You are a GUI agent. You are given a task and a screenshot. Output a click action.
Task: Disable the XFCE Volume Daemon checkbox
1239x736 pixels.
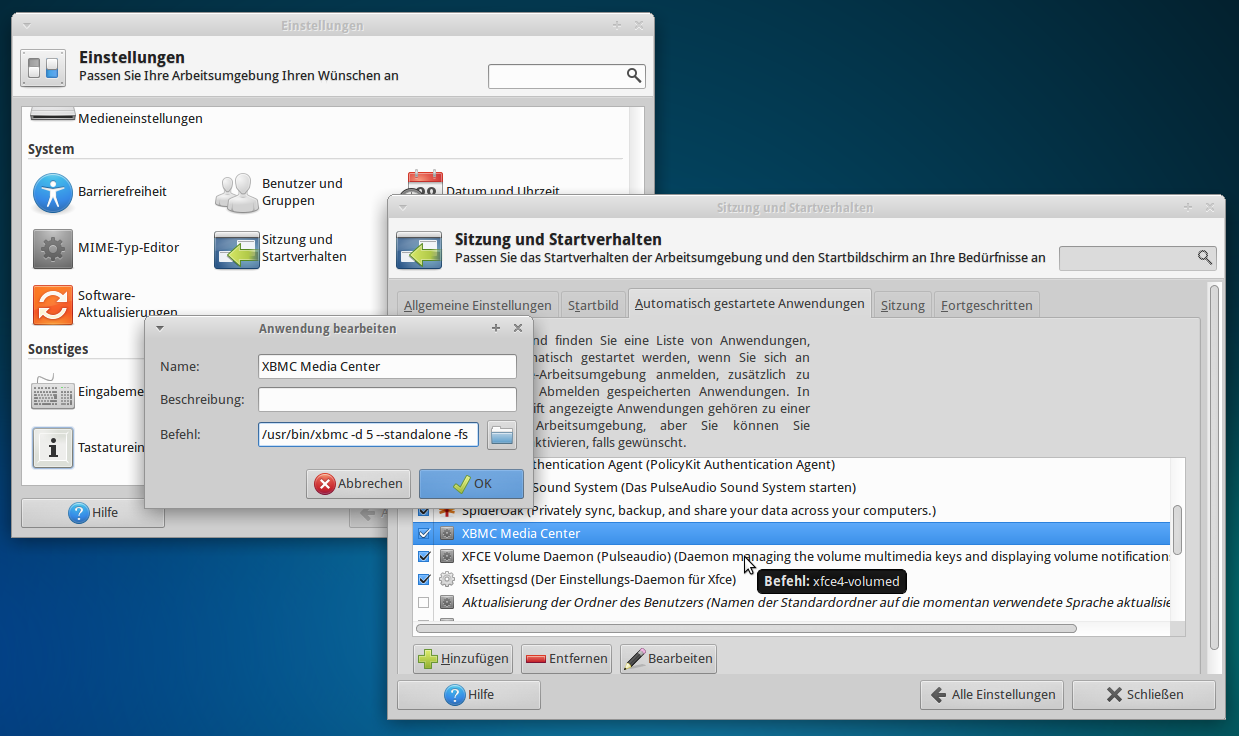pyautogui.click(x=424, y=557)
